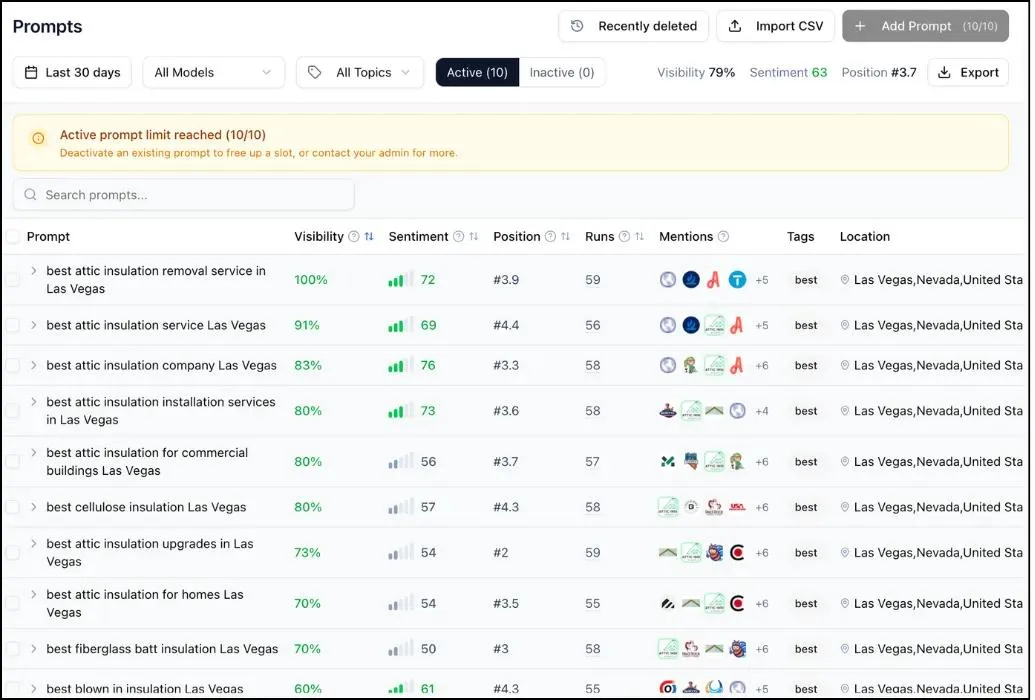The width and height of the screenshot is (1035, 700).
Task: Click the black striped logo in homes Las Vegas row
Action: 668,604
